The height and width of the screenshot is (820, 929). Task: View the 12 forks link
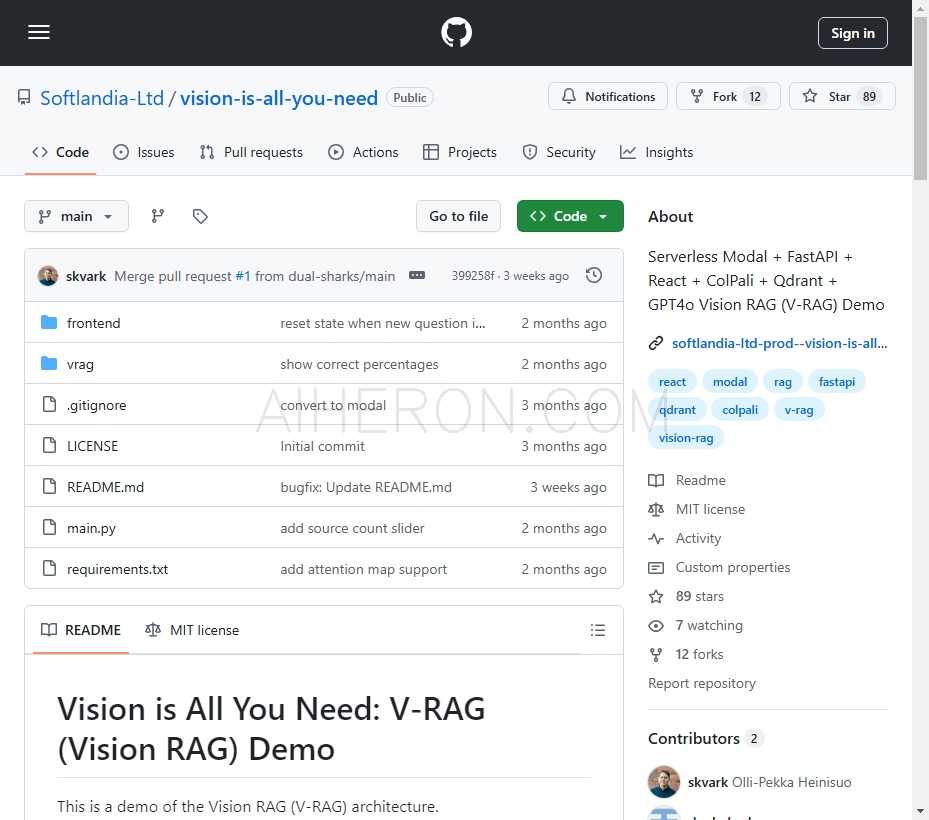pos(686,654)
